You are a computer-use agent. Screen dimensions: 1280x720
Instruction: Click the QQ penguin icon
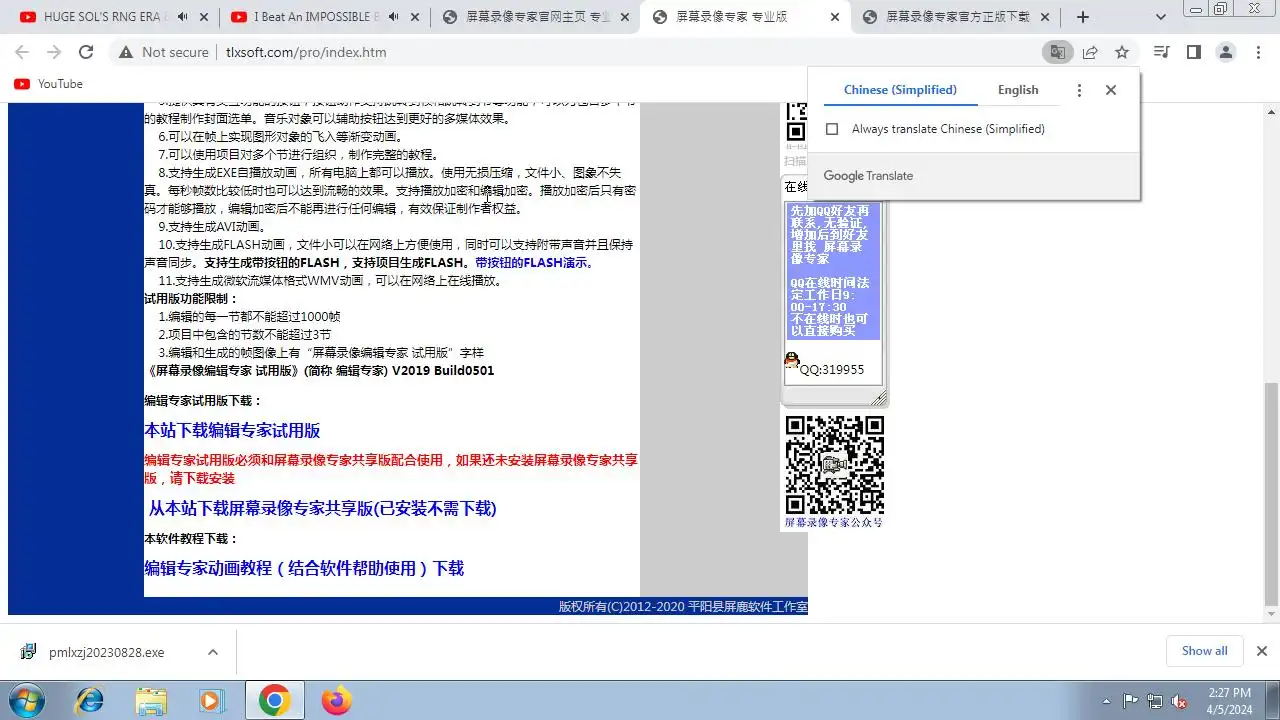[792, 361]
